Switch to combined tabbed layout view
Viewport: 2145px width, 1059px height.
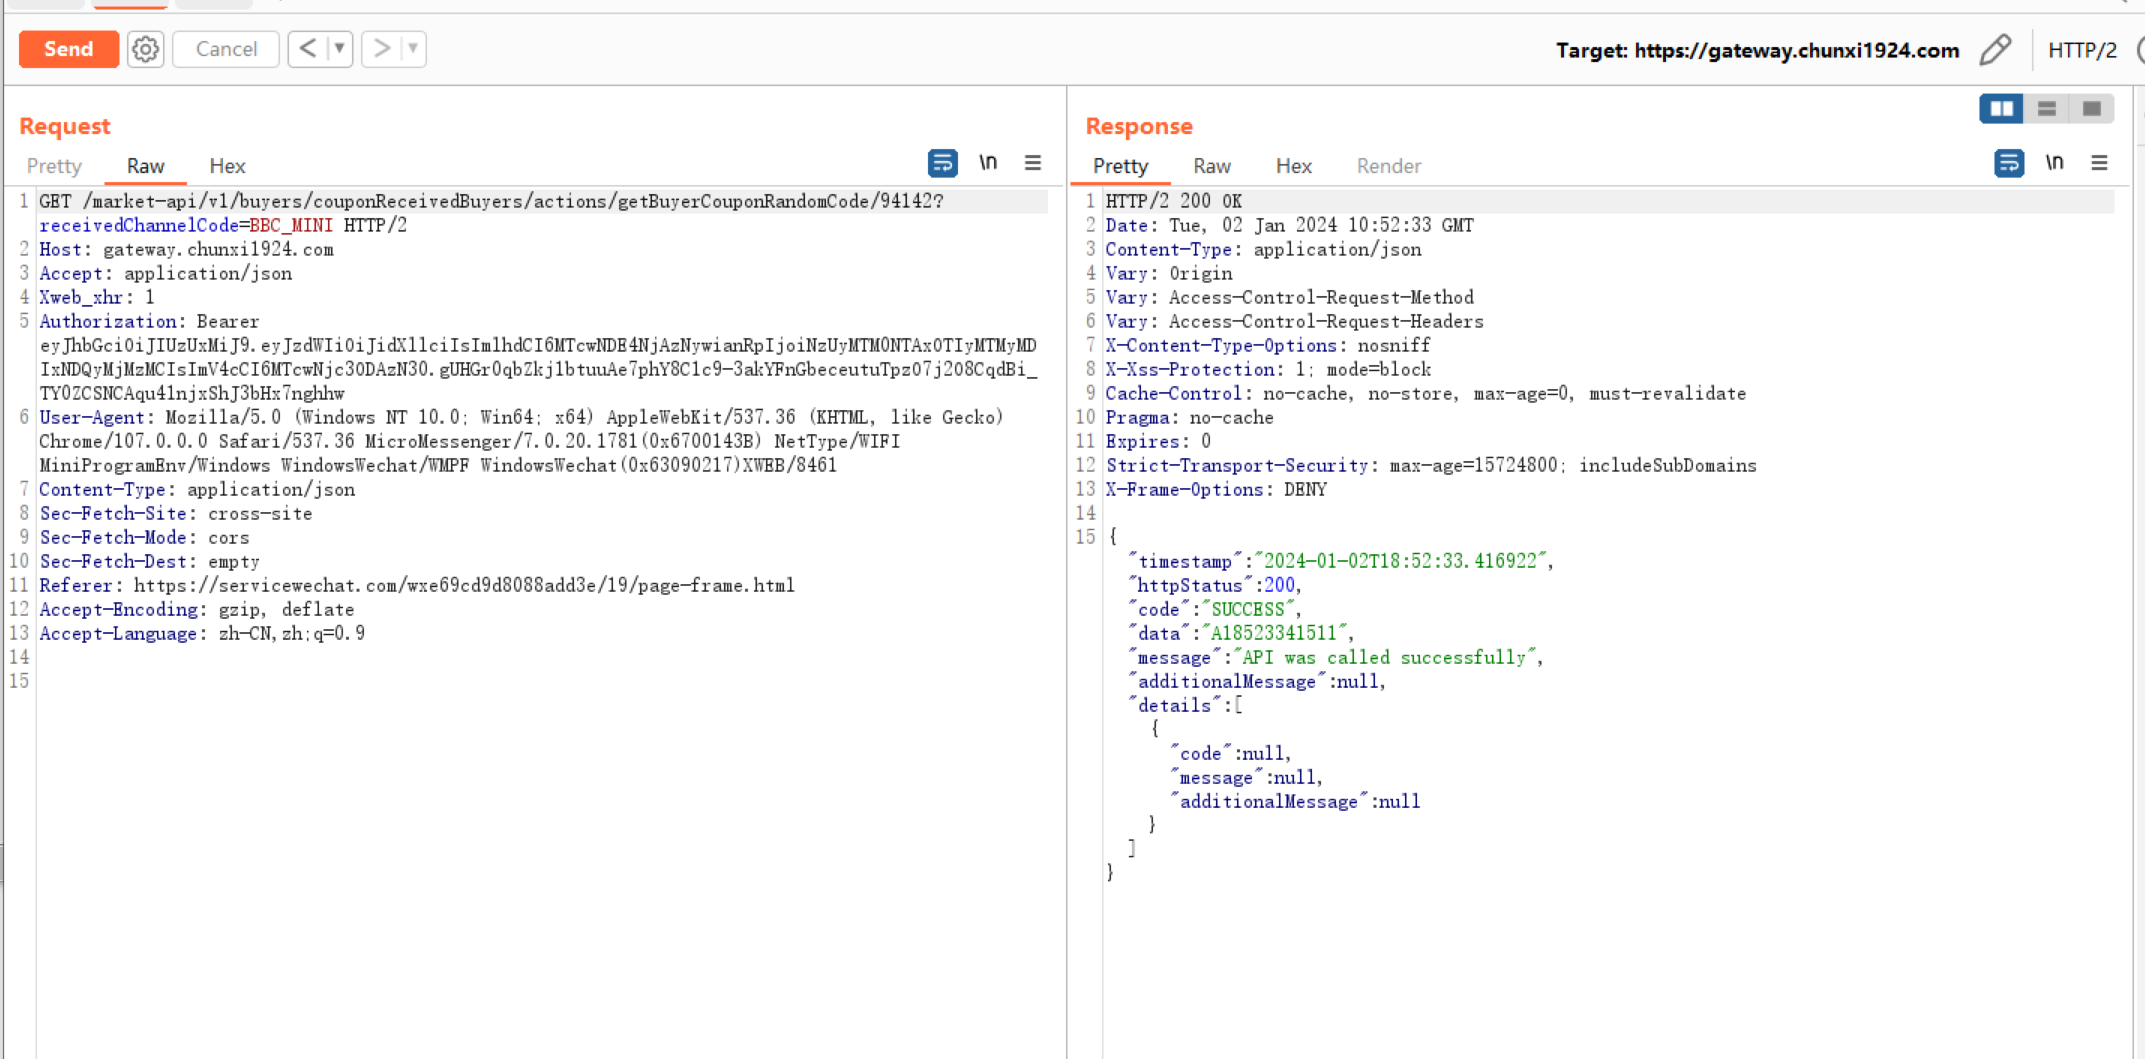coord(2091,109)
